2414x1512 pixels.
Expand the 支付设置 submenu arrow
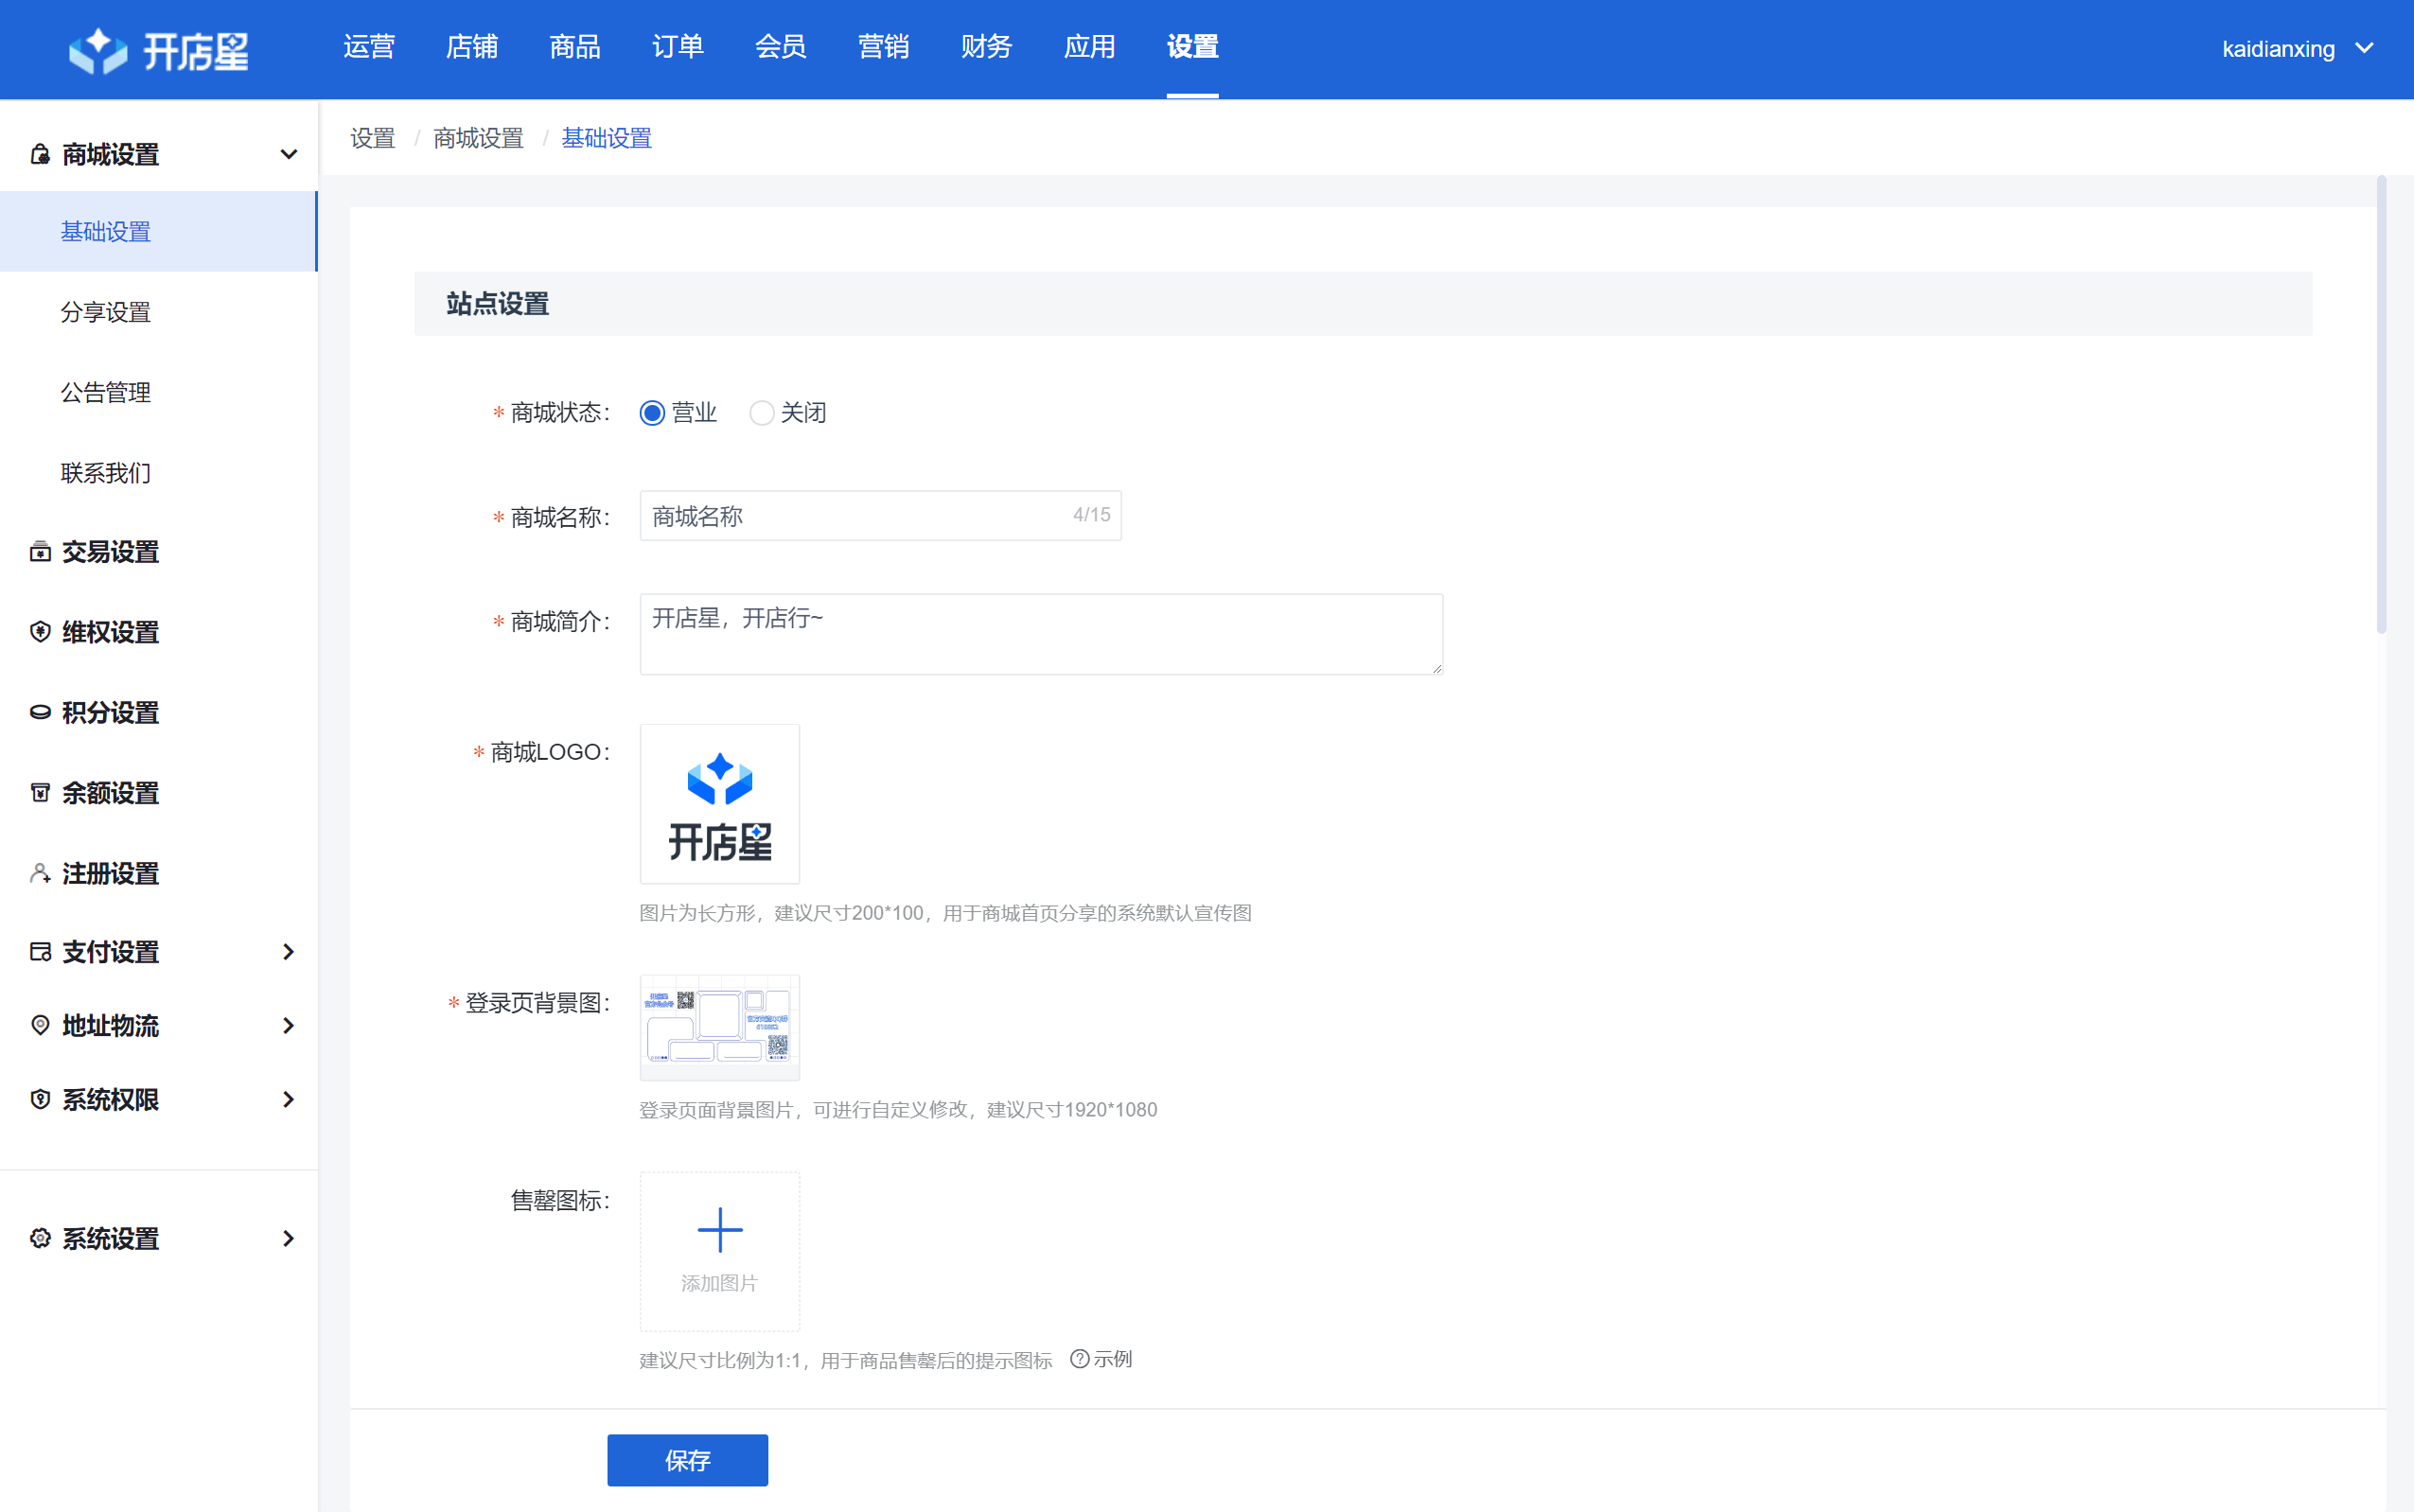(288, 952)
